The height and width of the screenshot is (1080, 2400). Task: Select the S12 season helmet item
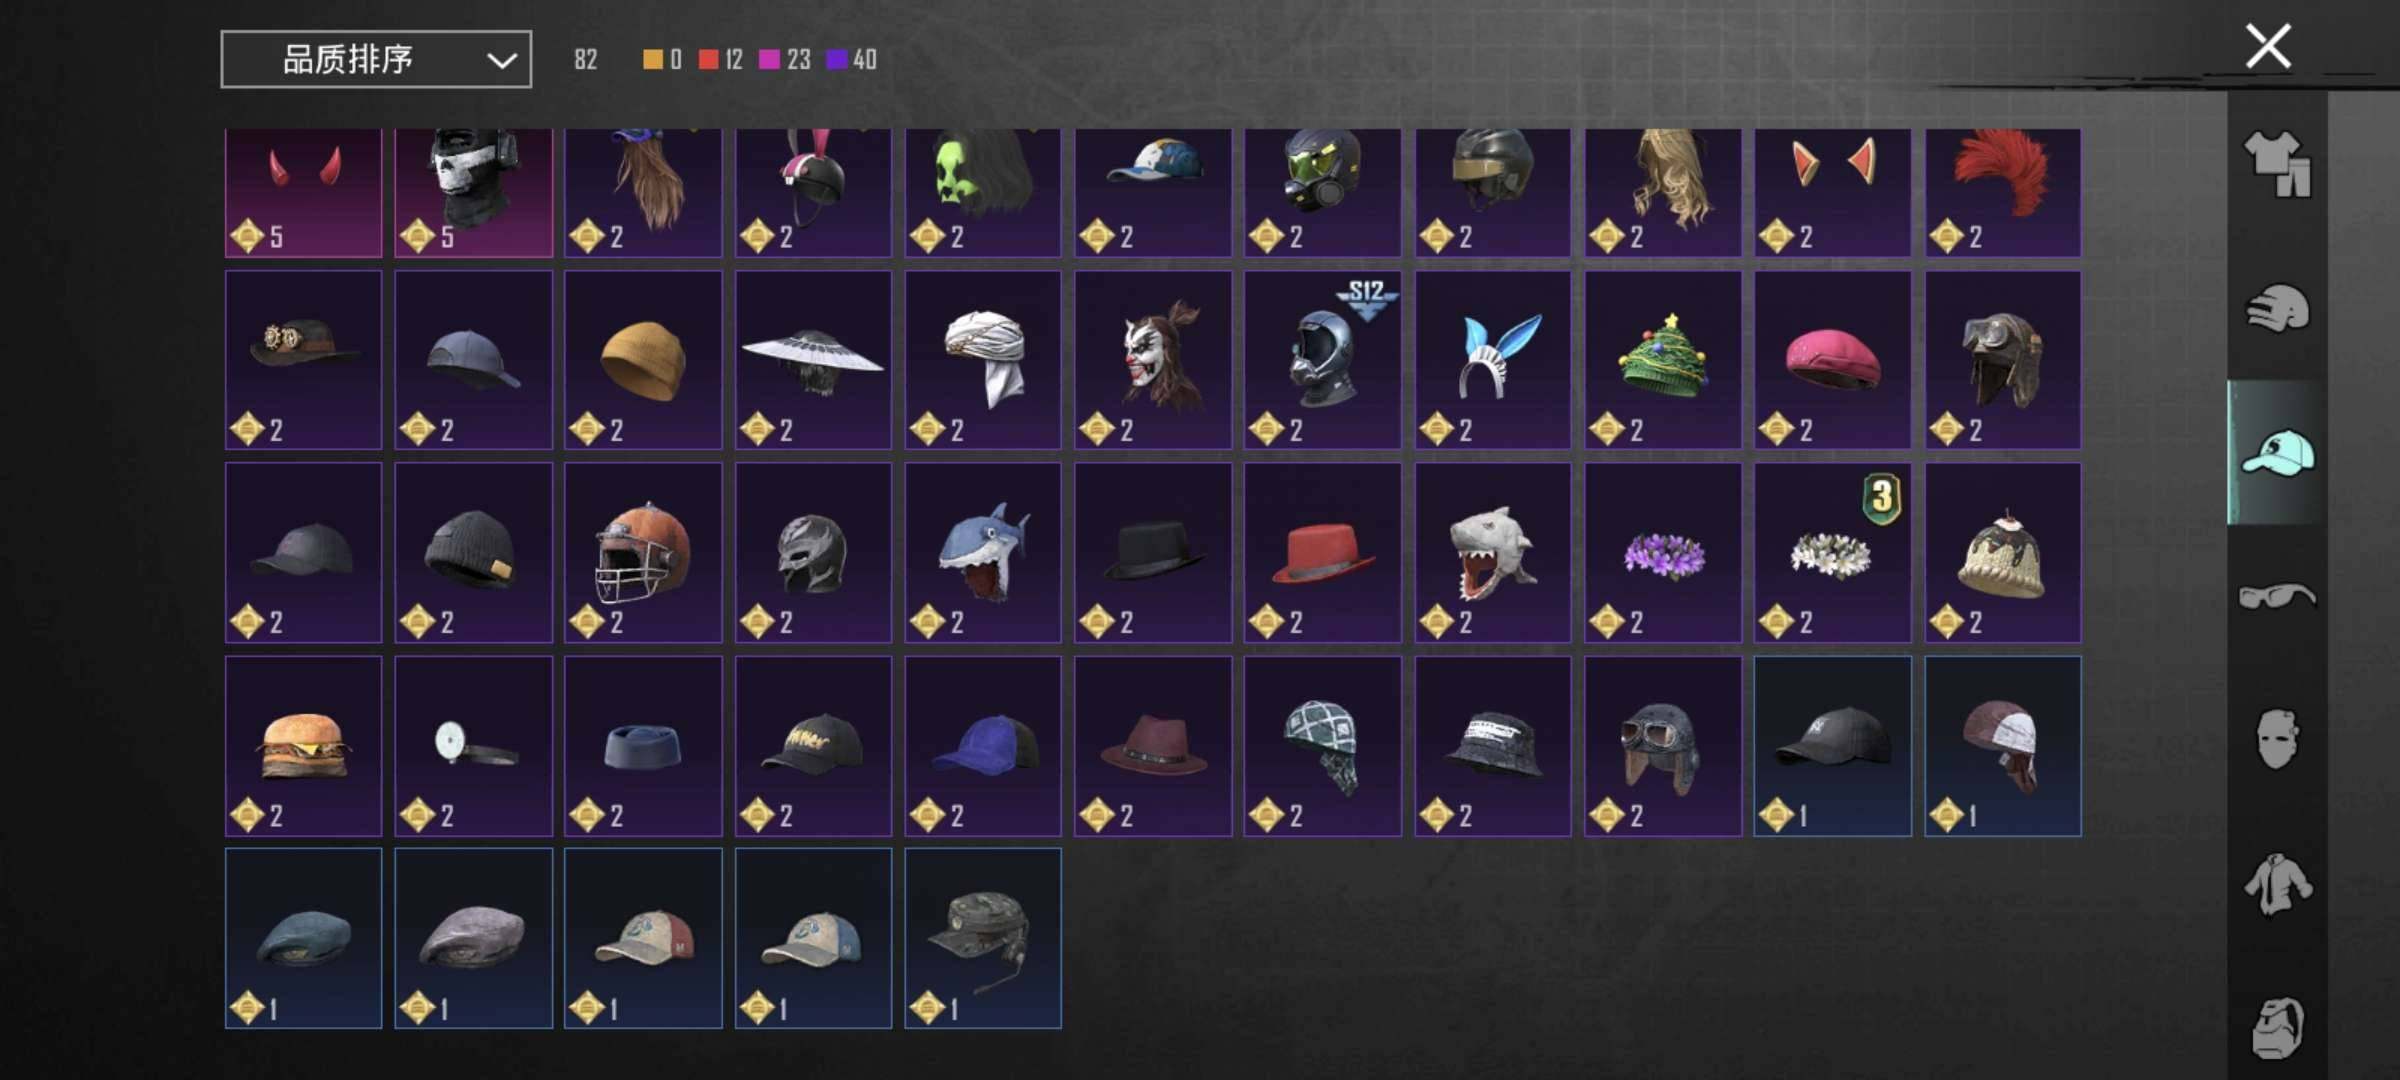pos(1323,360)
